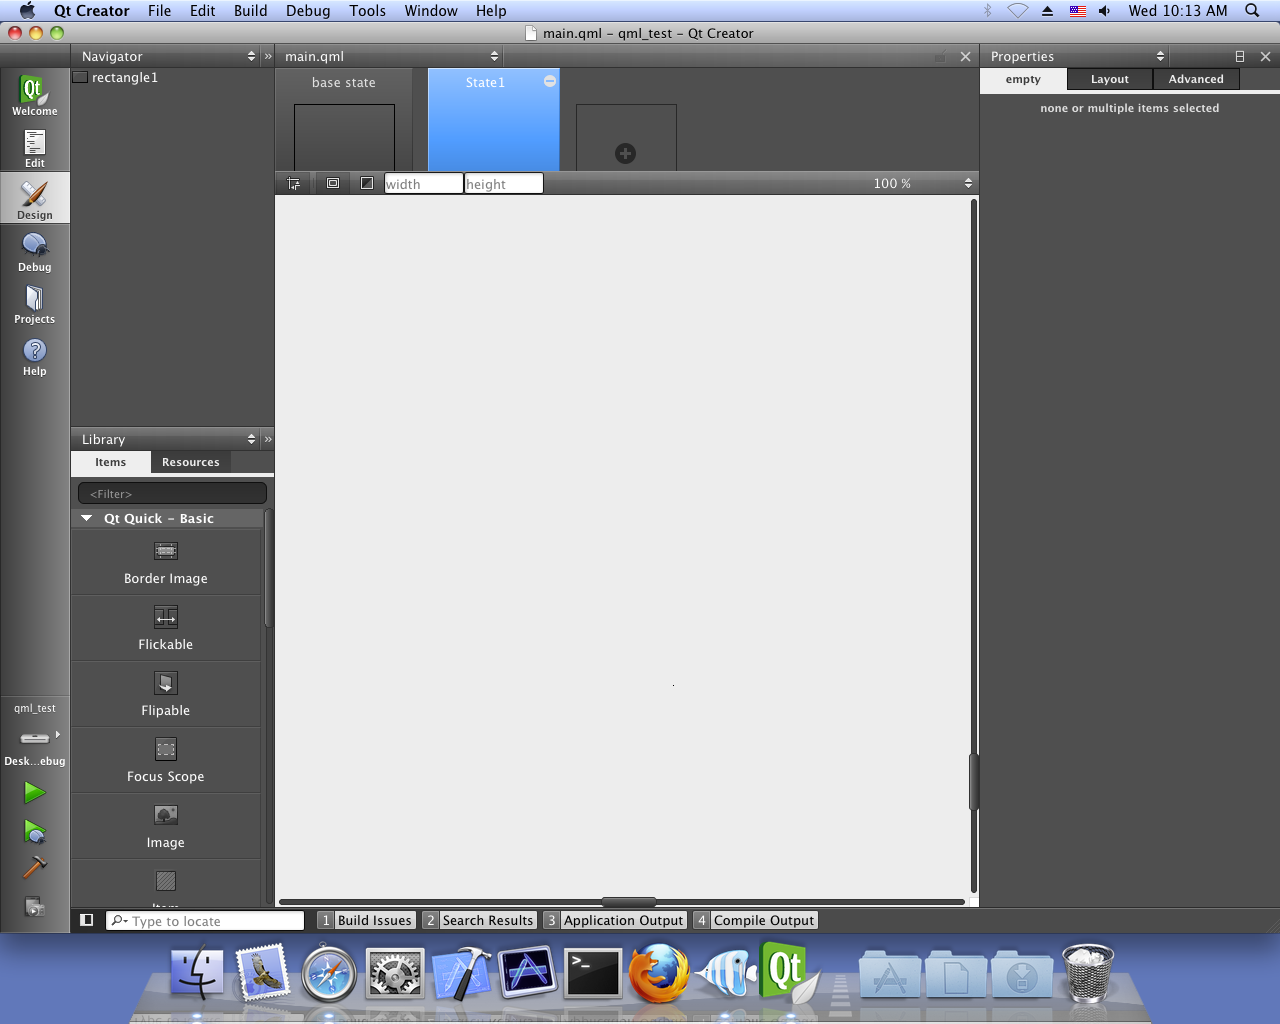Screen dimensions: 1280x1024
Task: Open the Build Issues pane
Action: (x=366, y=920)
